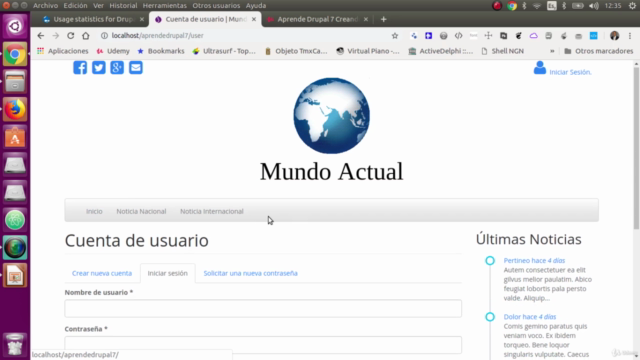640x360 pixels.
Task: Open the Shell NGN bookmark
Action: pos(502,51)
